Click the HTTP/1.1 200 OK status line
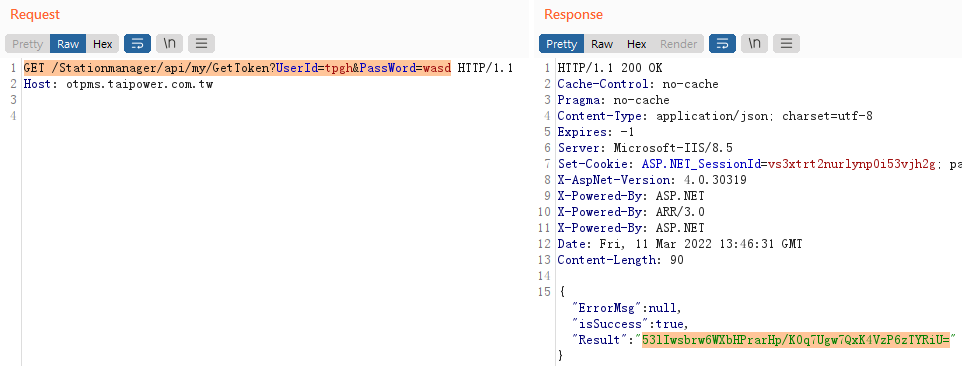962x366 pixels. tap(610, 68)
